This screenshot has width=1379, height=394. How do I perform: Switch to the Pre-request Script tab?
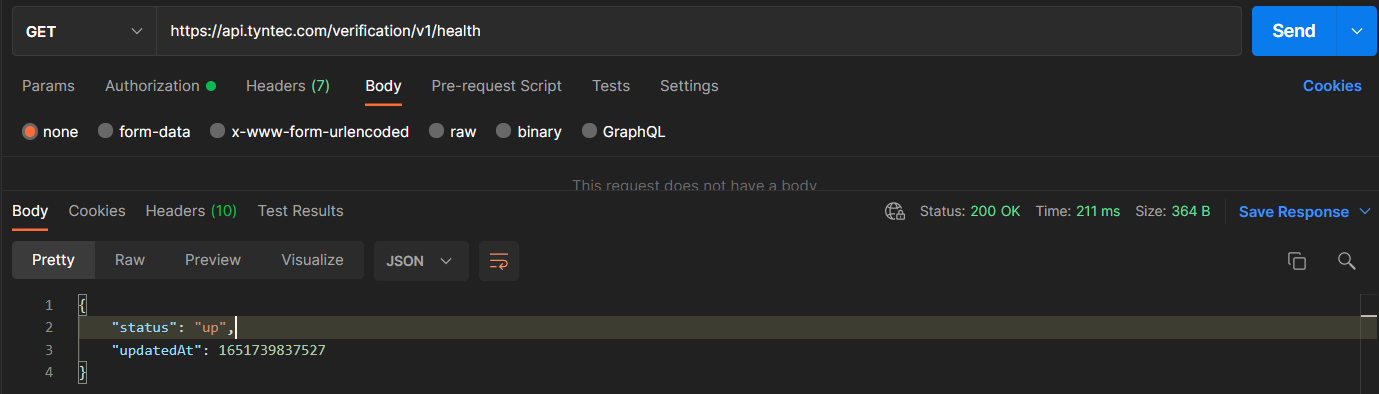click(x=496, y=86)
